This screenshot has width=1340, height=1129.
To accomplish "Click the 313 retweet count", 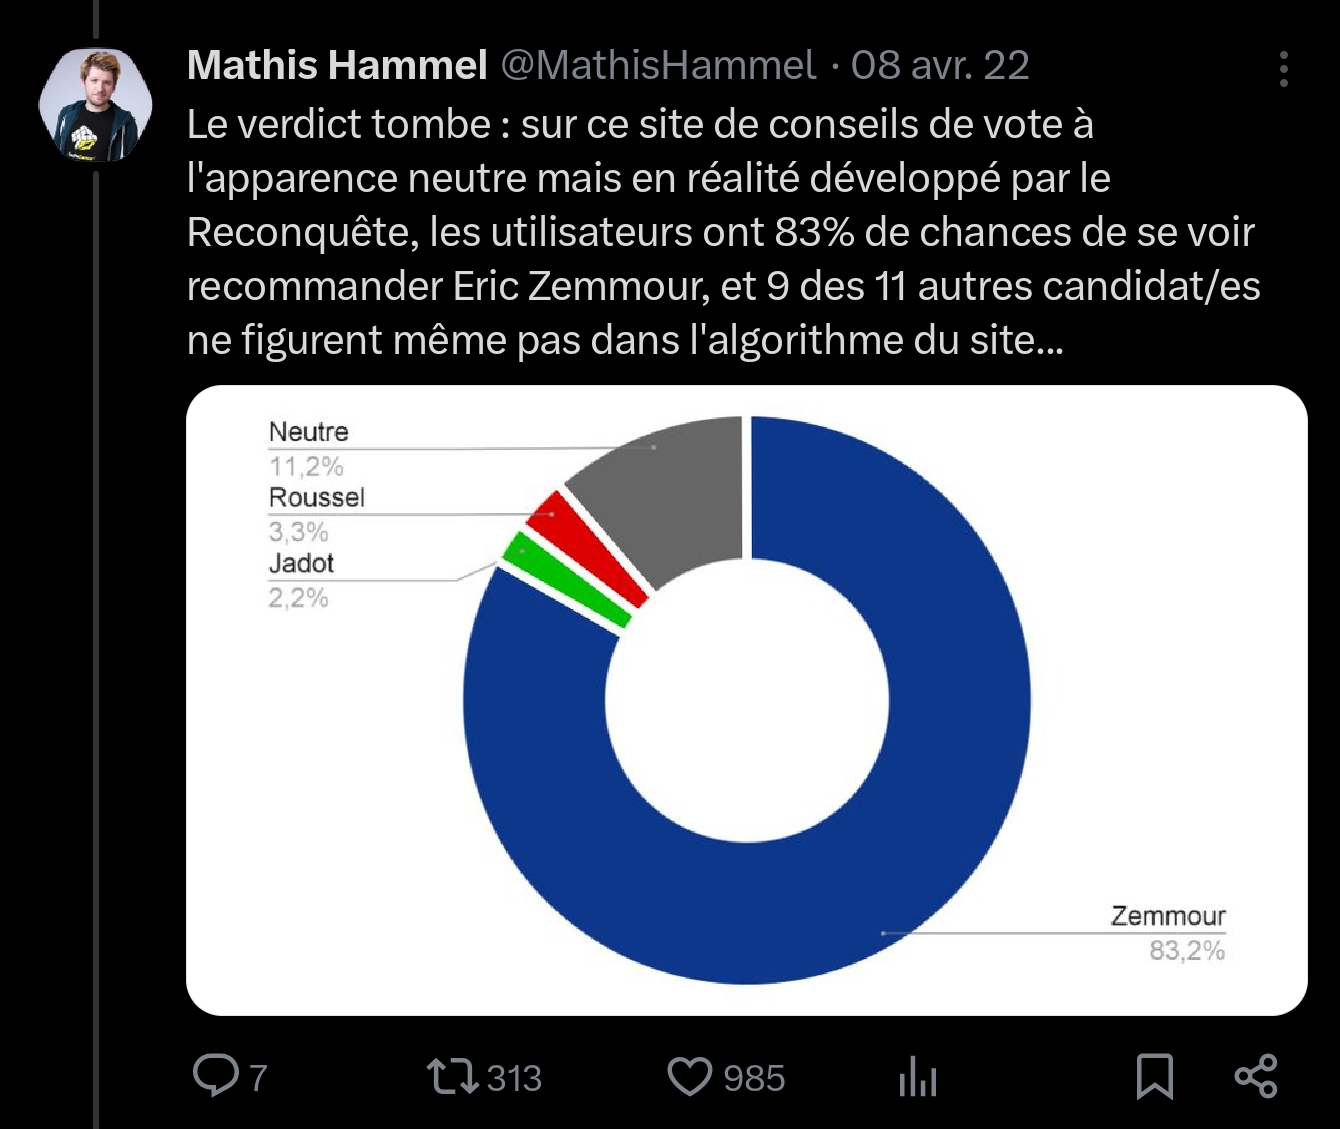I will pyautogui.click(x=514, y=1078).
